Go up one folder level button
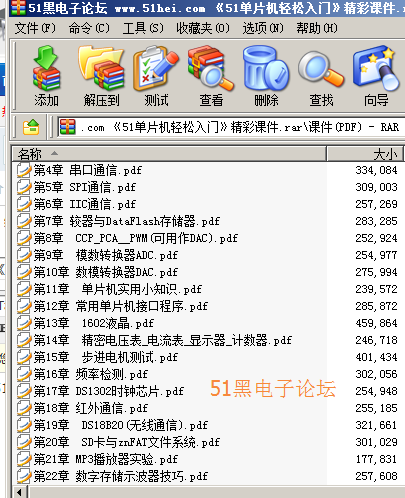Screen dimensions: 405x498 (31, 127)
